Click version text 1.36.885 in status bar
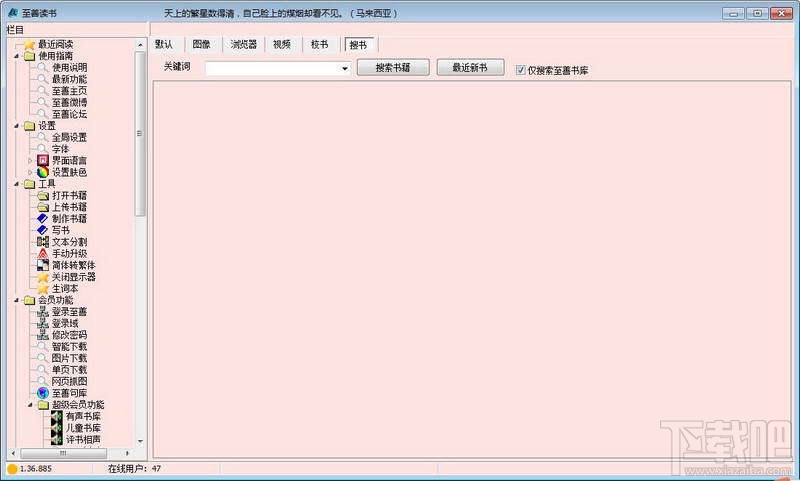The image size is (800, 481). (x=36, y=469)
